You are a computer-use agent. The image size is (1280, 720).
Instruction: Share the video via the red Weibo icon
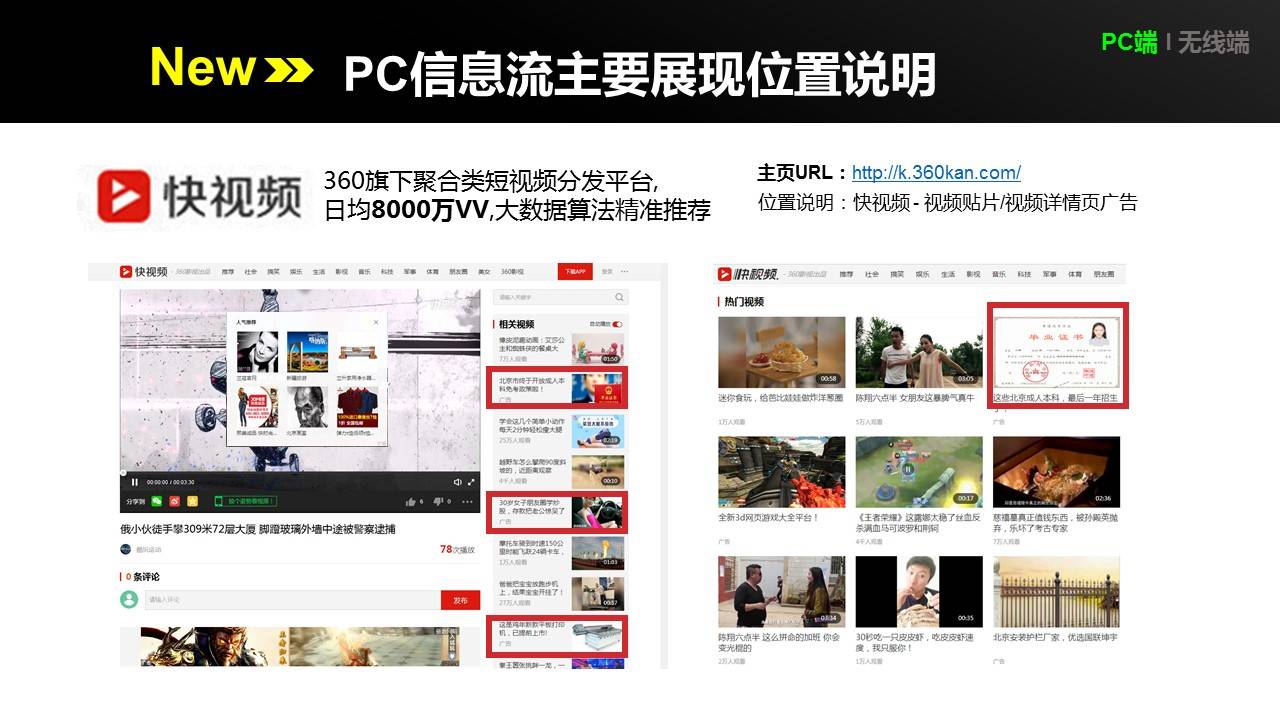pos(175,501)
